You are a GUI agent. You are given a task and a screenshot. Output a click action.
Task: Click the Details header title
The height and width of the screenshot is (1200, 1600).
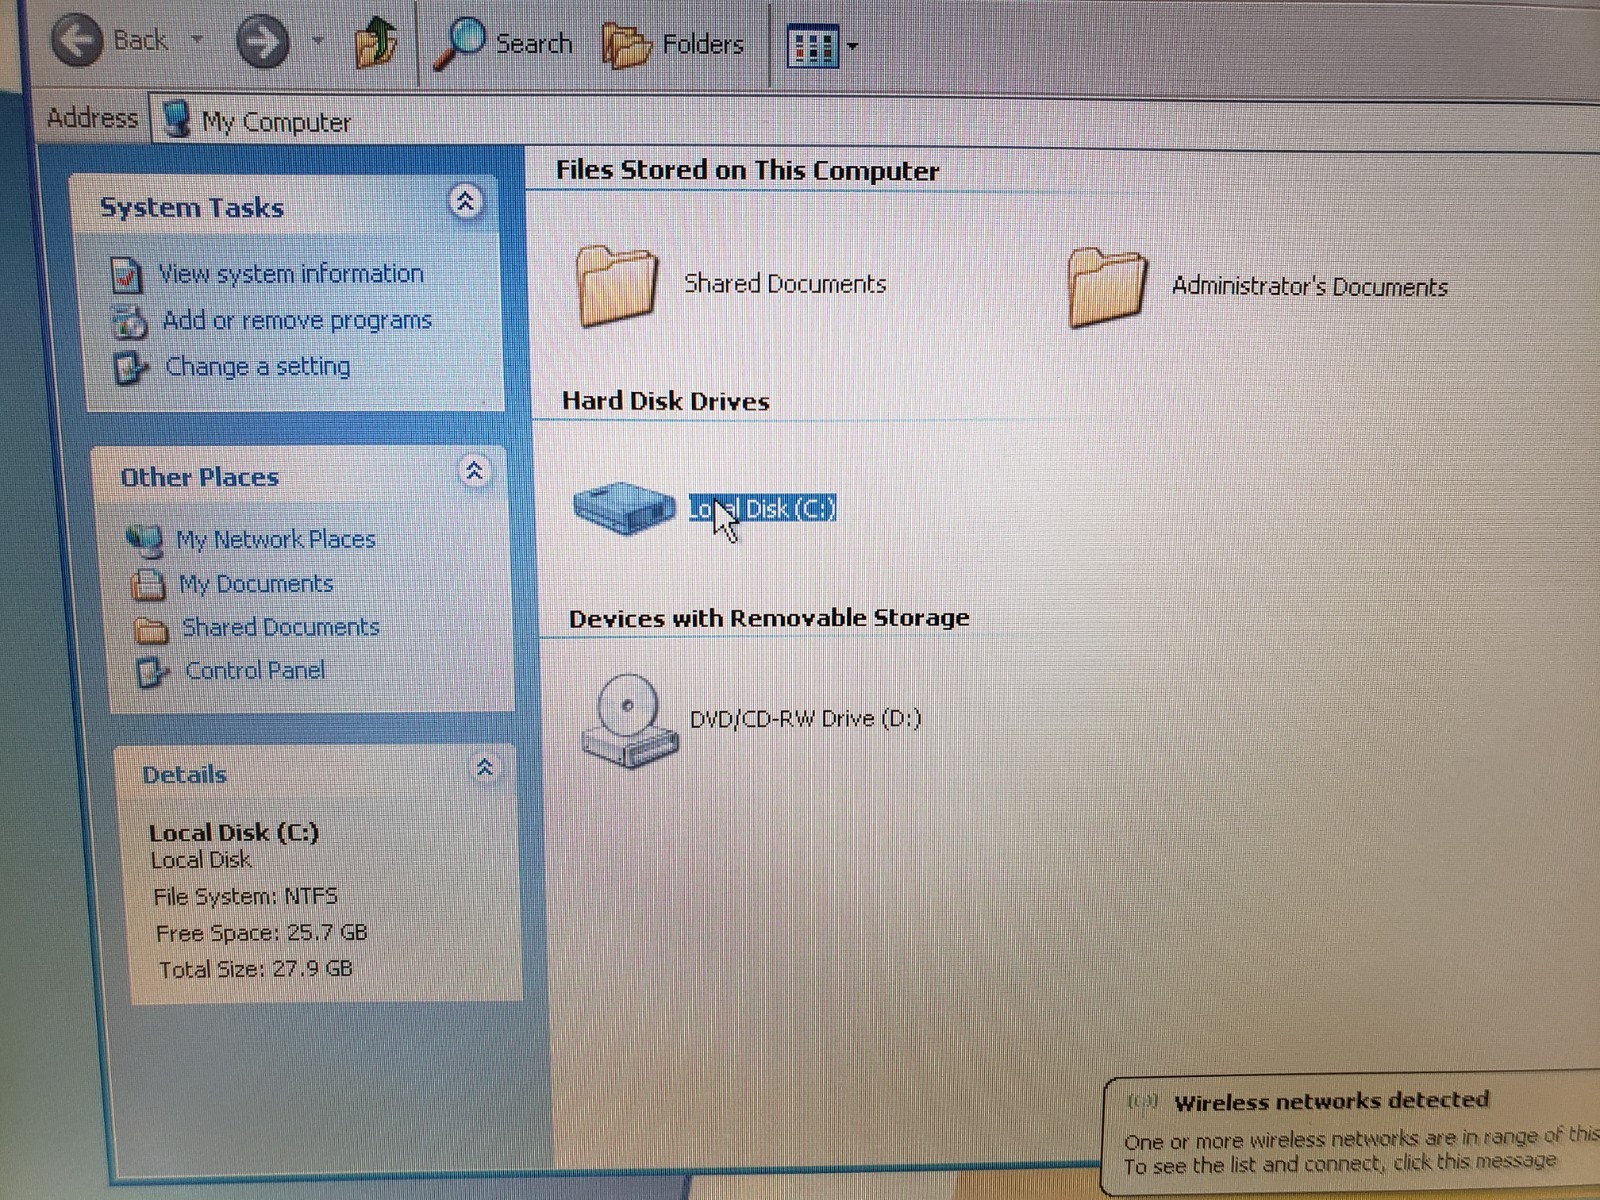(x=185, y=775)
